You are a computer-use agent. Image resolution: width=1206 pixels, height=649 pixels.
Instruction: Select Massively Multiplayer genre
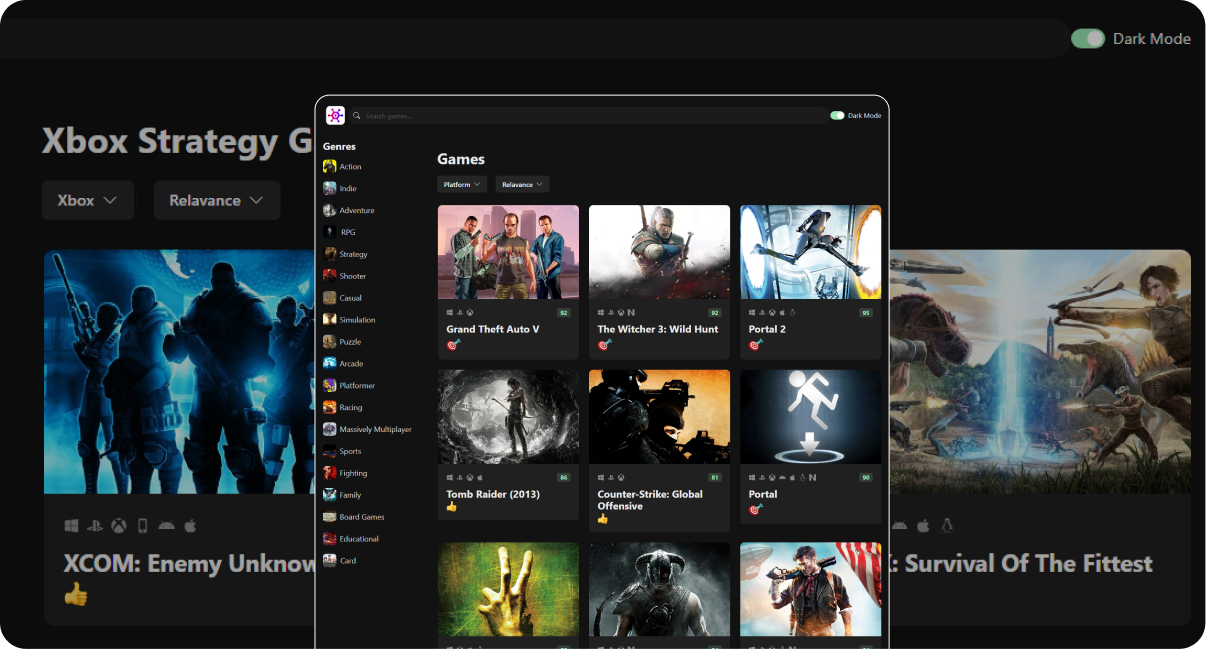click(x=375, y=429)
